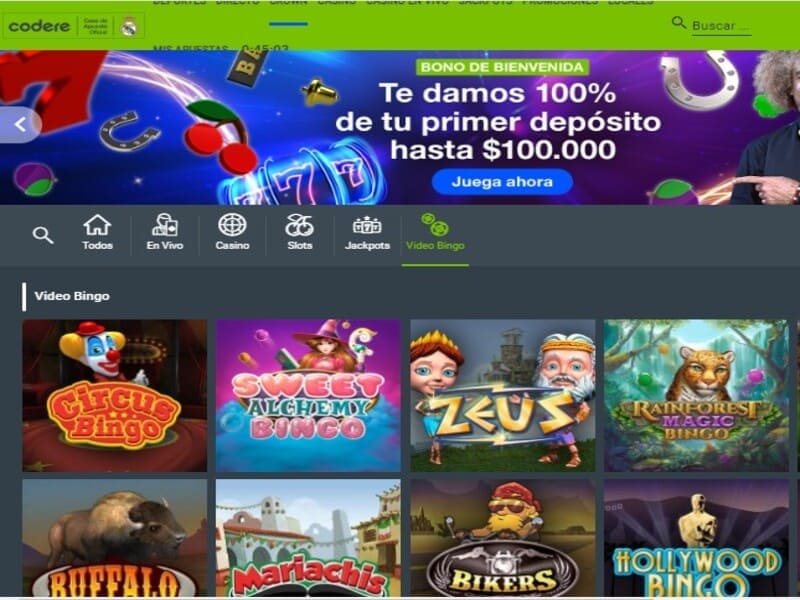The width and height of the screenshot is (800, 600).
Task: Click the Juega ahora button
Action: (x=502, y=182)
